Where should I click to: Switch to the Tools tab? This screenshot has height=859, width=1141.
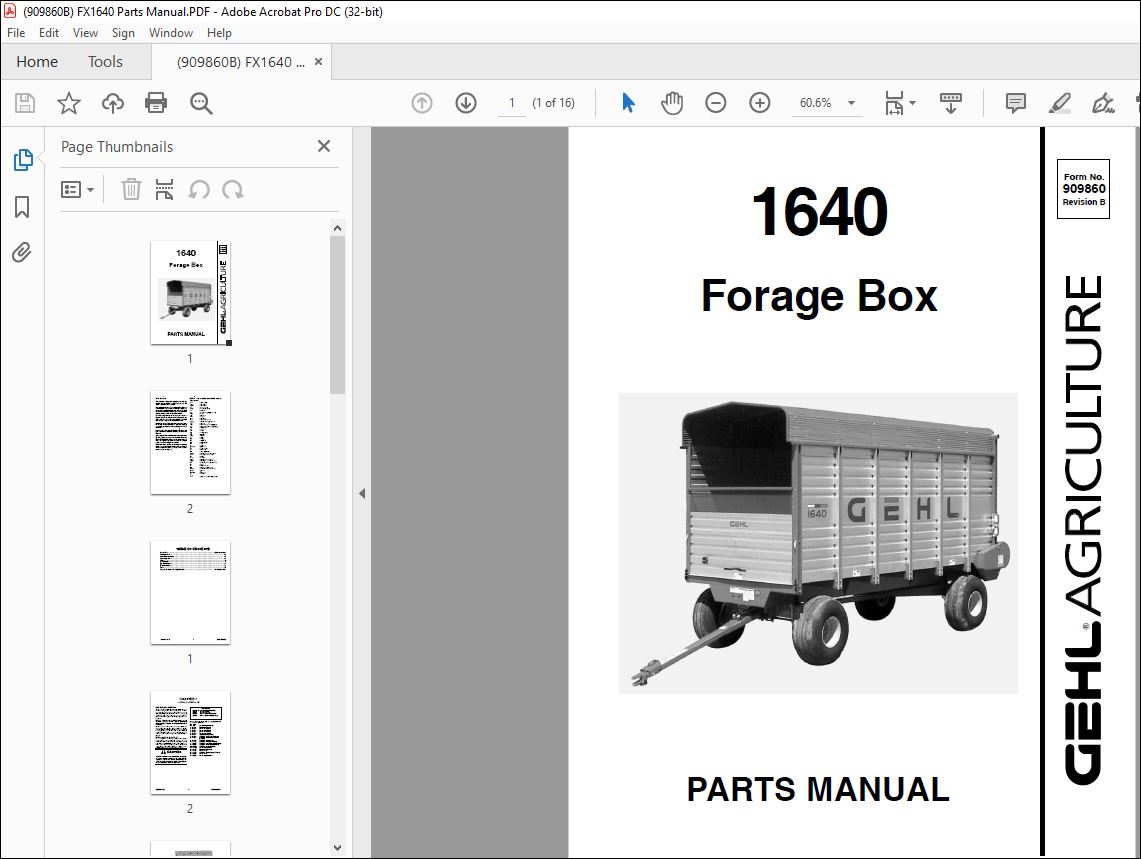point(106,62)
